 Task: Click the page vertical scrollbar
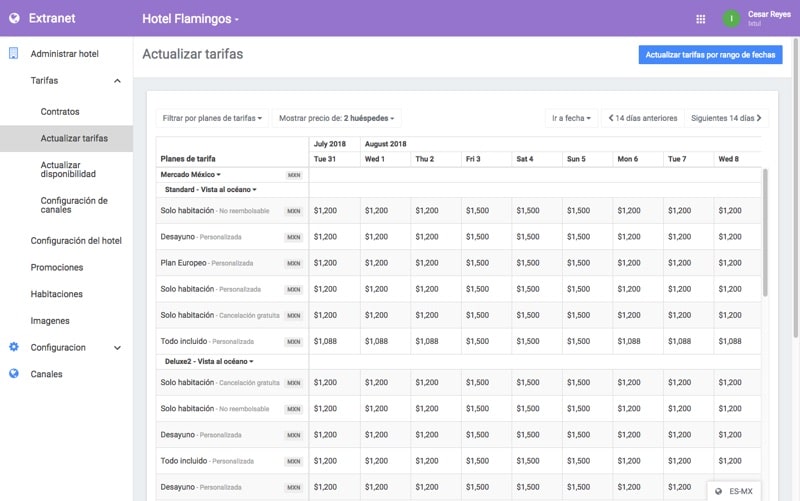[x=795, y=186]
